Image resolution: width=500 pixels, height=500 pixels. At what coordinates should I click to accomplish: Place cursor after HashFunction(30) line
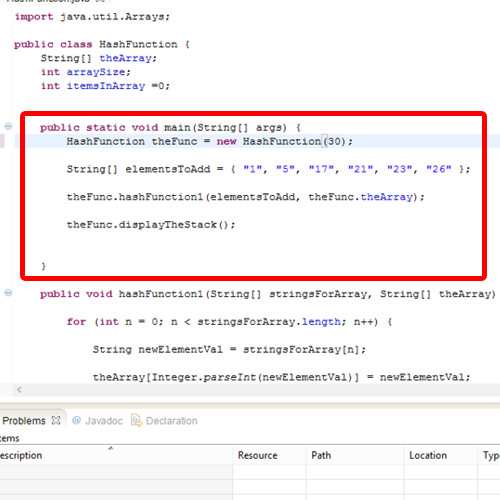pos(353,141)
